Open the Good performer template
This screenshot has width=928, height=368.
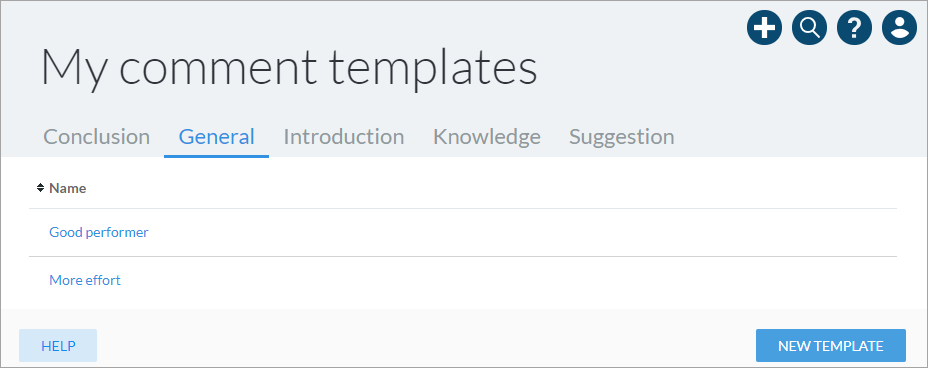99,233
